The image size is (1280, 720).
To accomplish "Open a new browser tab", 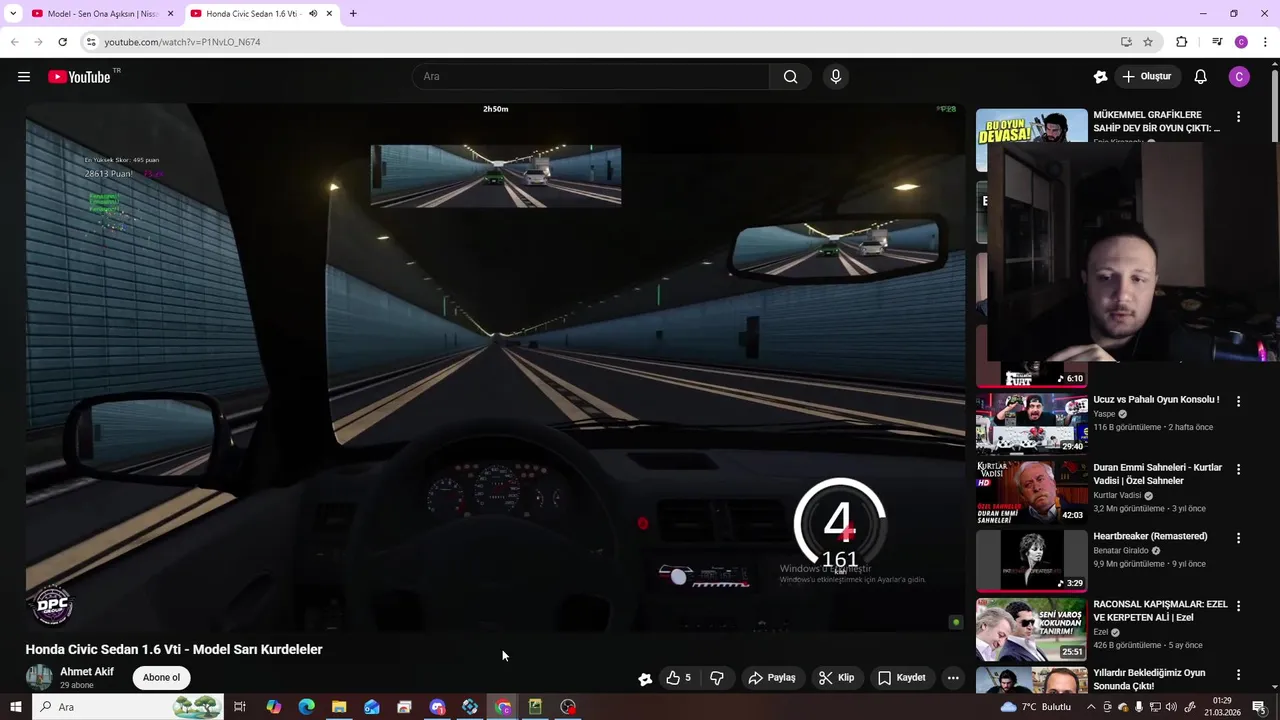I will (x=353, y=14).
